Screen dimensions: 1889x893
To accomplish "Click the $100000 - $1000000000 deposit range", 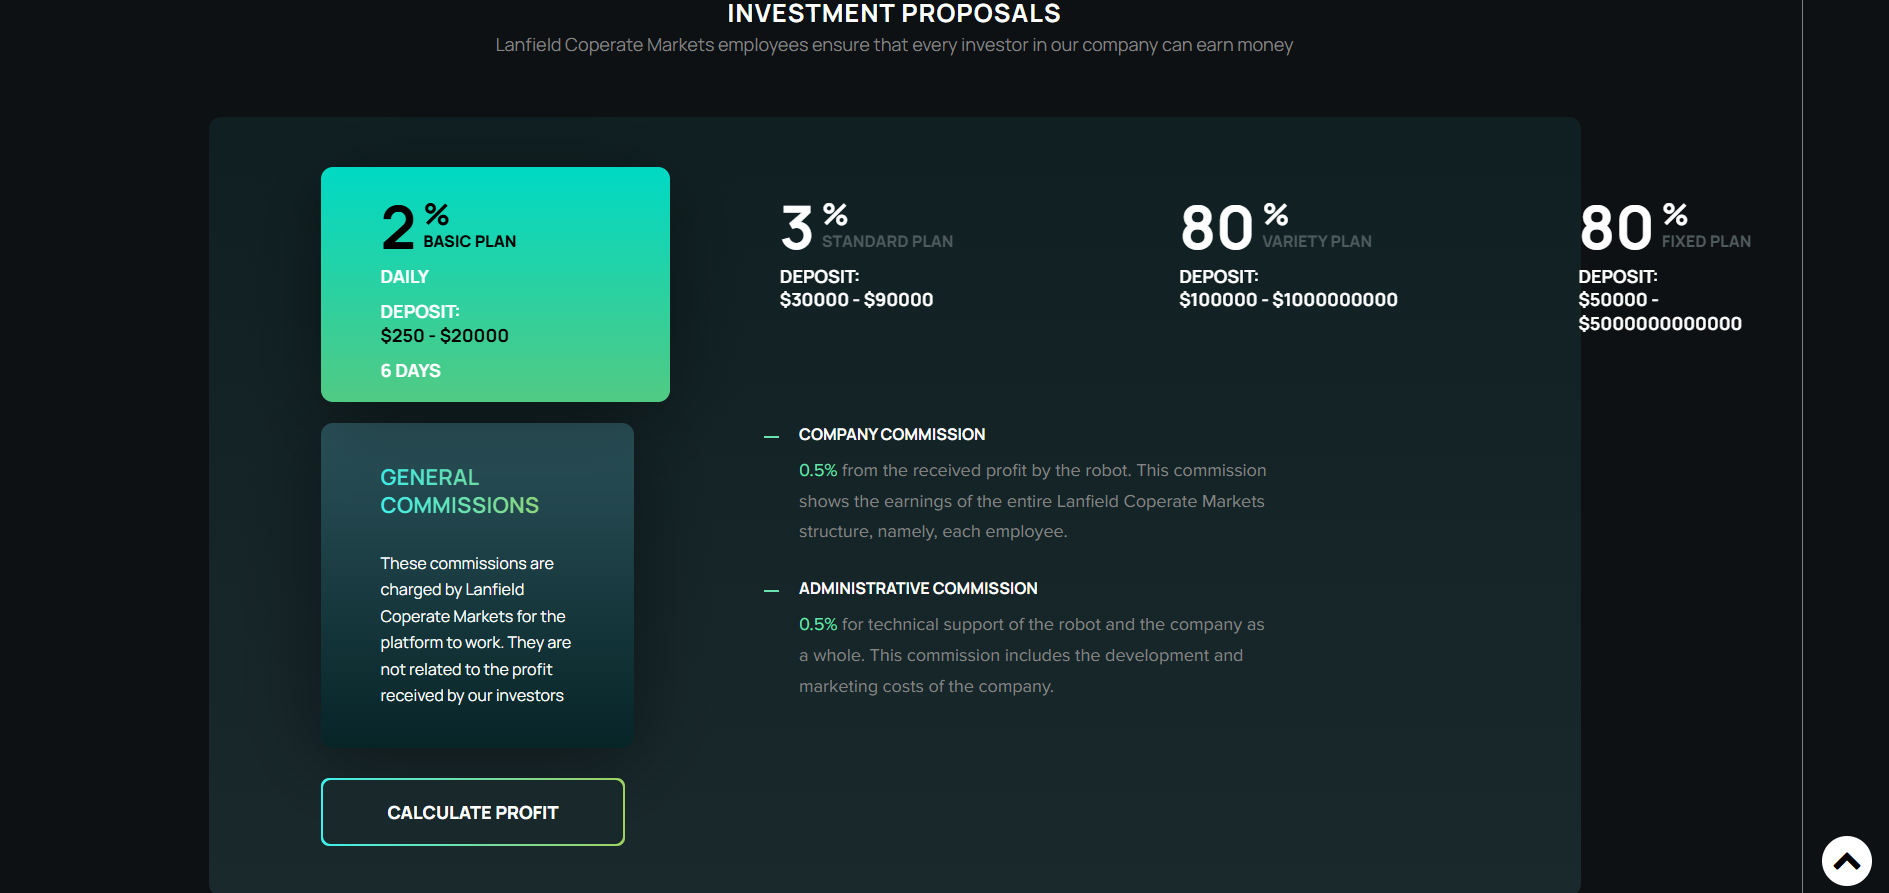I will pos(1288,300).
